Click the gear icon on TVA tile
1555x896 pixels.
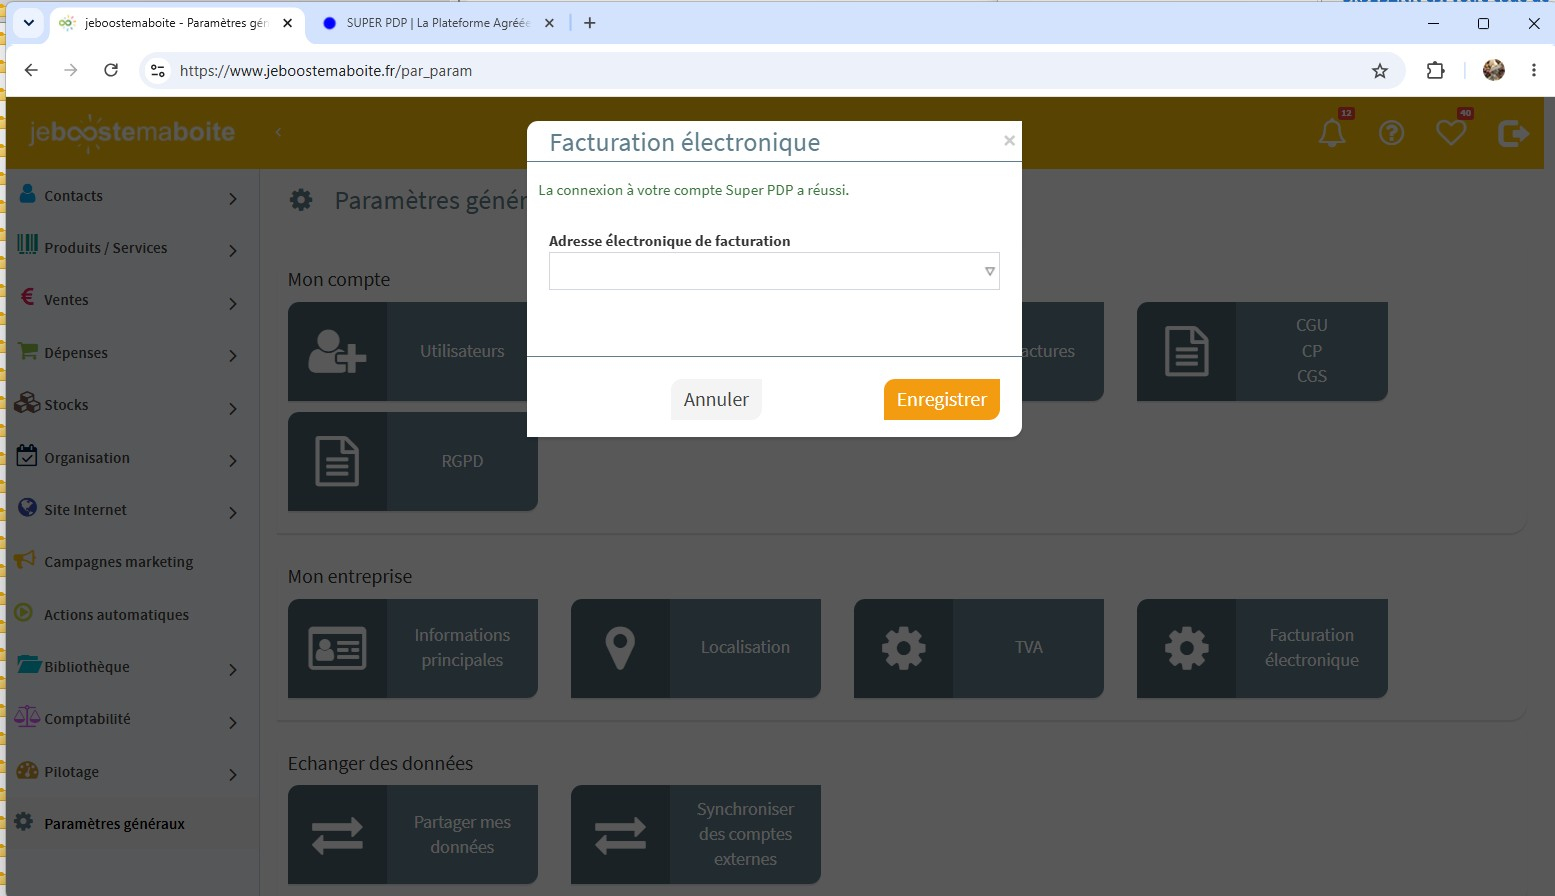[x=904, y=648]
